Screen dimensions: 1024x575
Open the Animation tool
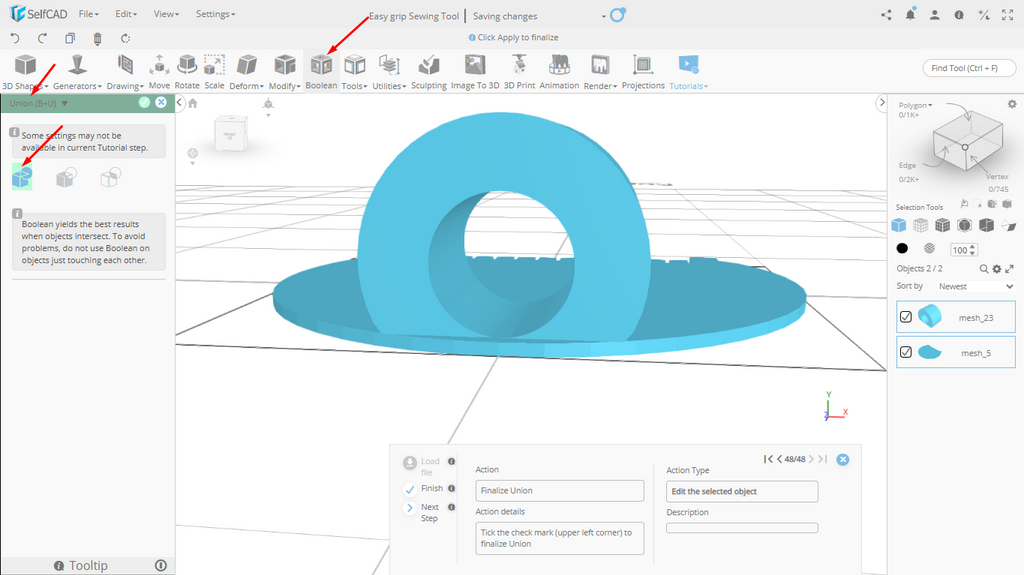point(559,71)
